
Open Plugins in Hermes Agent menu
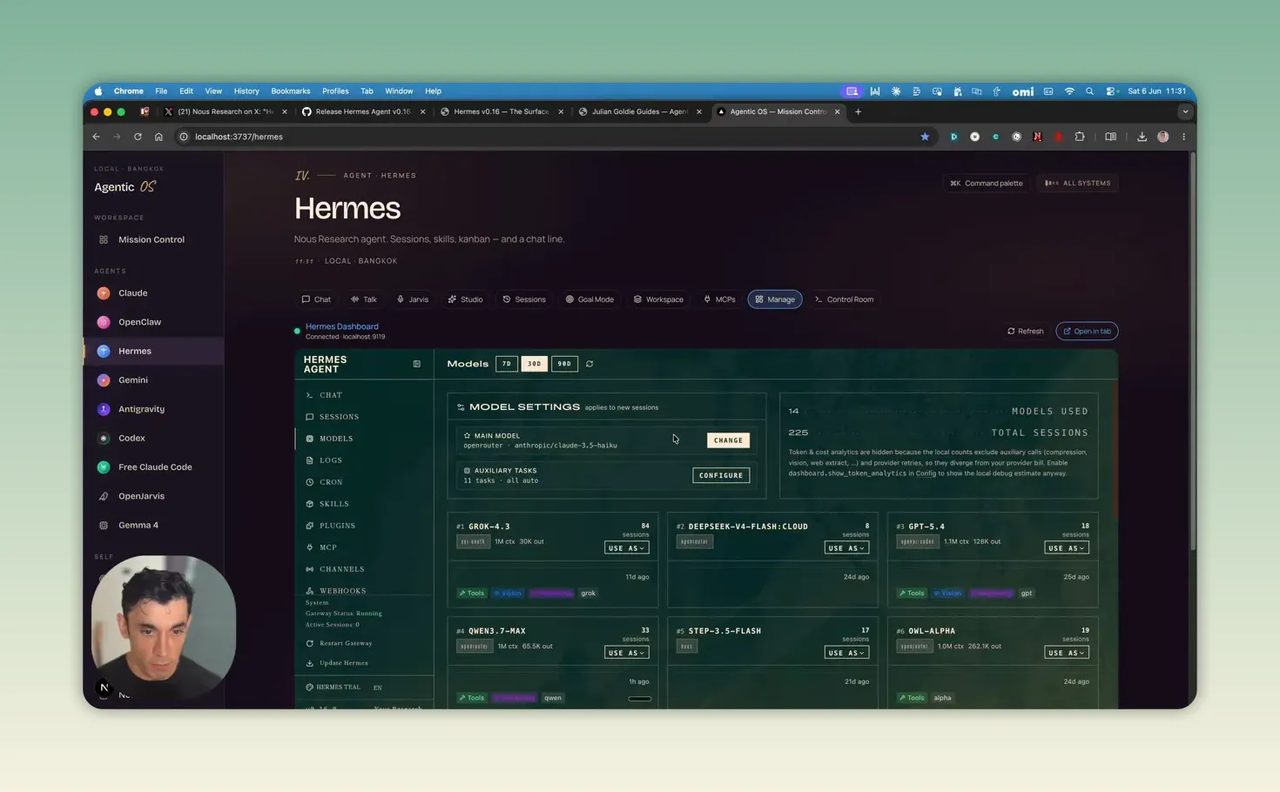tap(337, 526)
